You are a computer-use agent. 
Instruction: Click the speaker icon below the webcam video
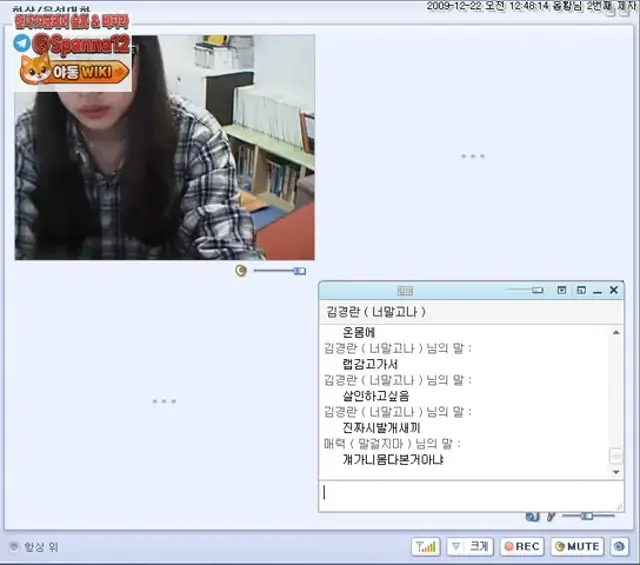coord(241,271)
